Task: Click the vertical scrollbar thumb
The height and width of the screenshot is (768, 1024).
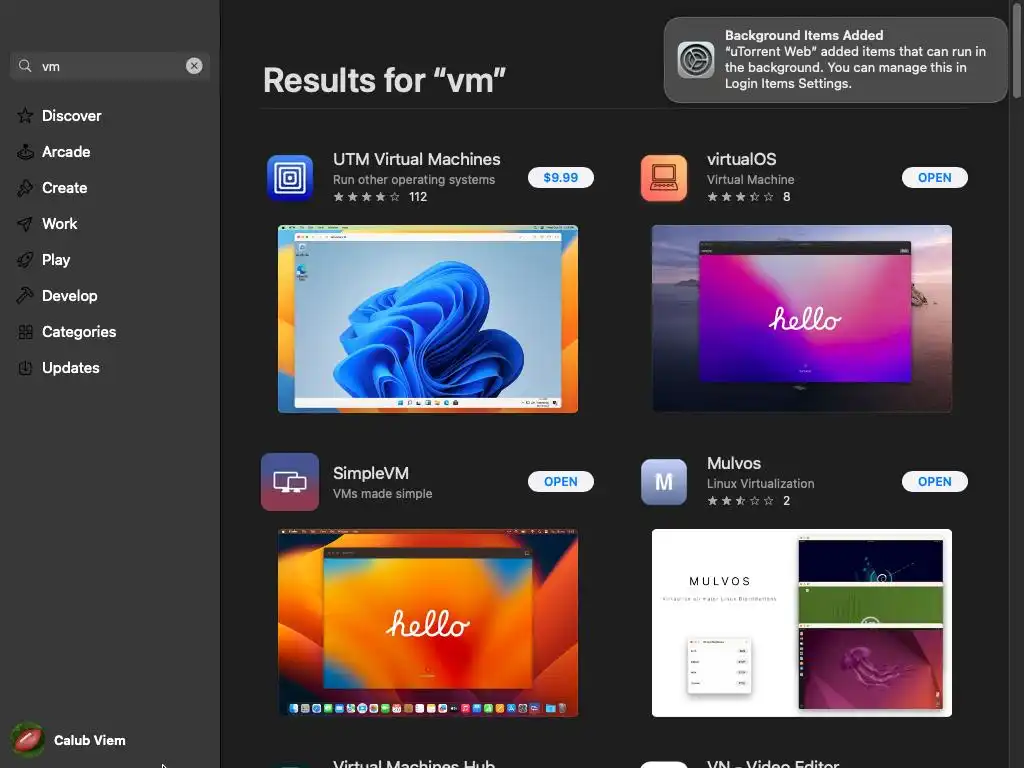Action: point(1017,51)
